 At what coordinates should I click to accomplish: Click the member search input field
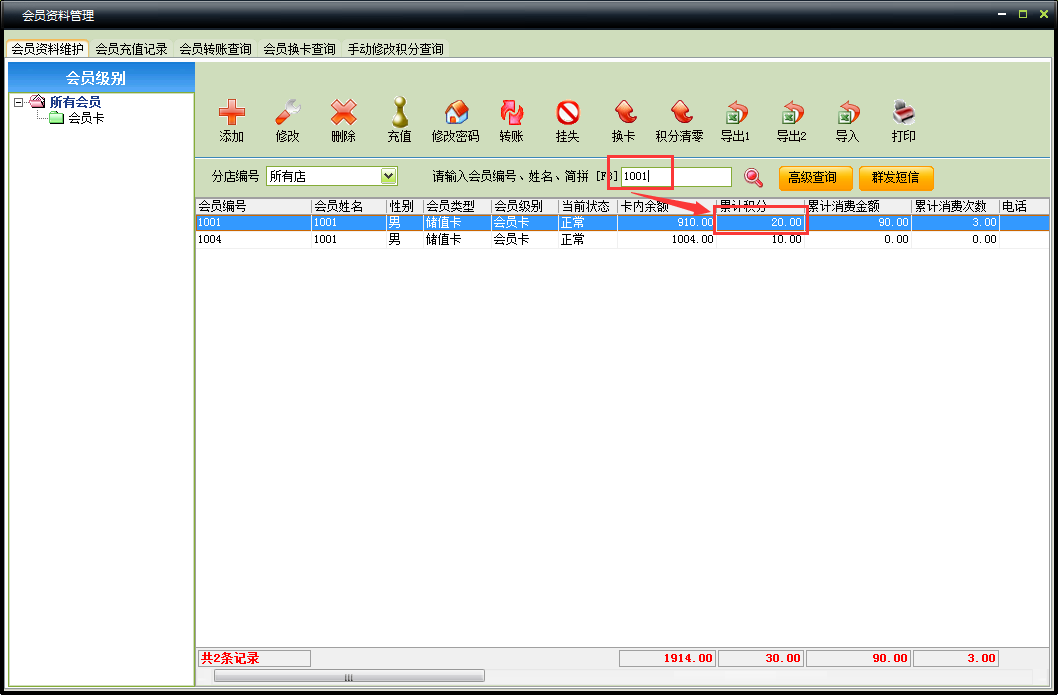[676, 177]
